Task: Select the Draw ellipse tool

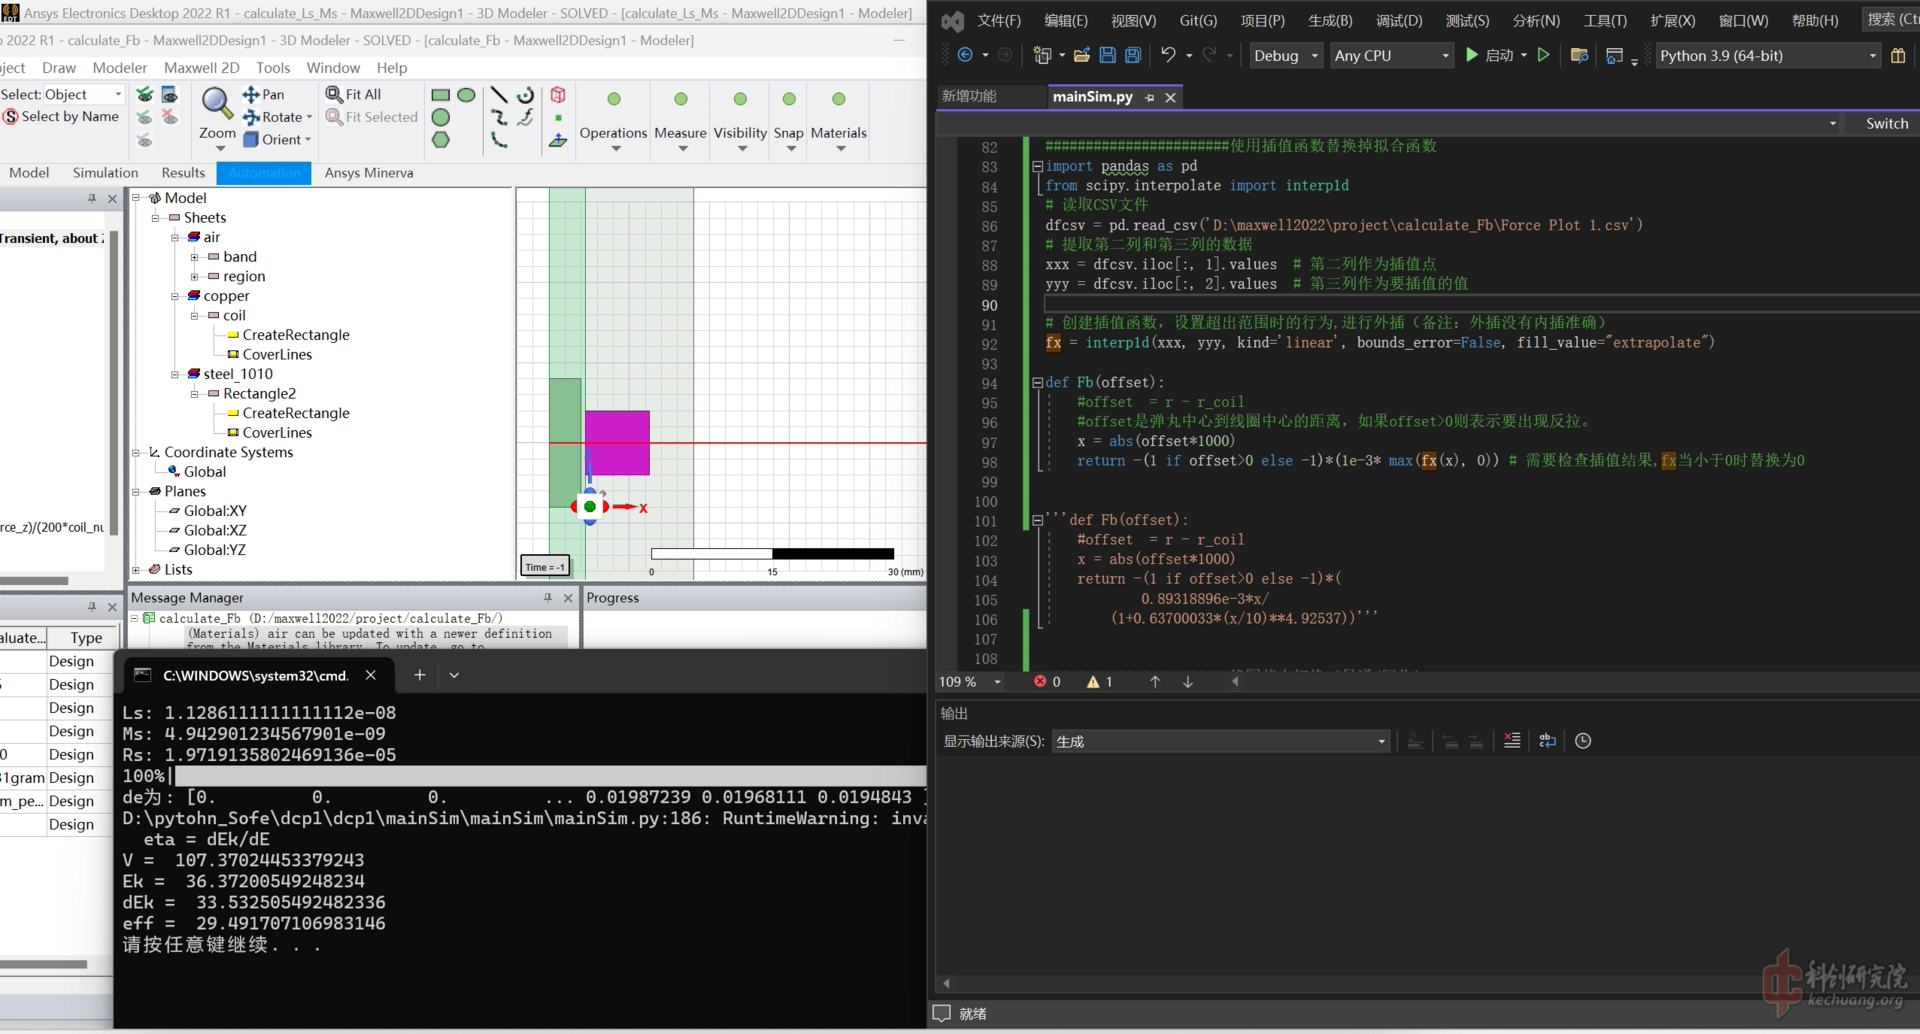Action: [x=466, y=95]
